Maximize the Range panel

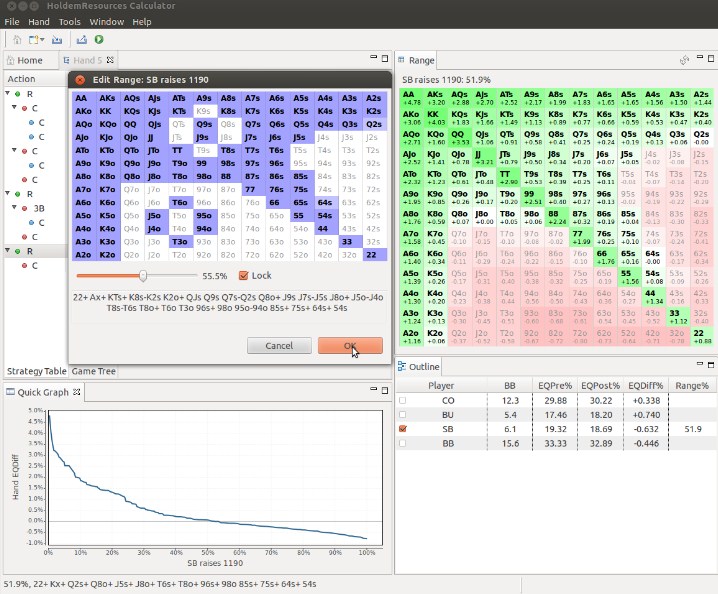pyautogui.click(x=710, y=61)
